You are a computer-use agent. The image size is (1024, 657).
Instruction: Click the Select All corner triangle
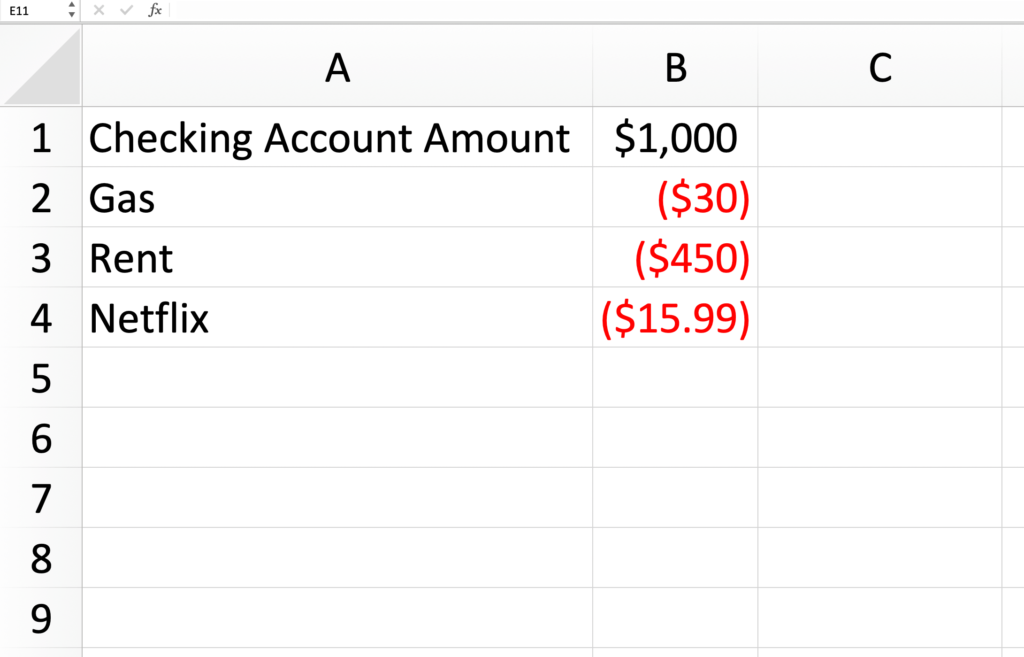(42, 68)
